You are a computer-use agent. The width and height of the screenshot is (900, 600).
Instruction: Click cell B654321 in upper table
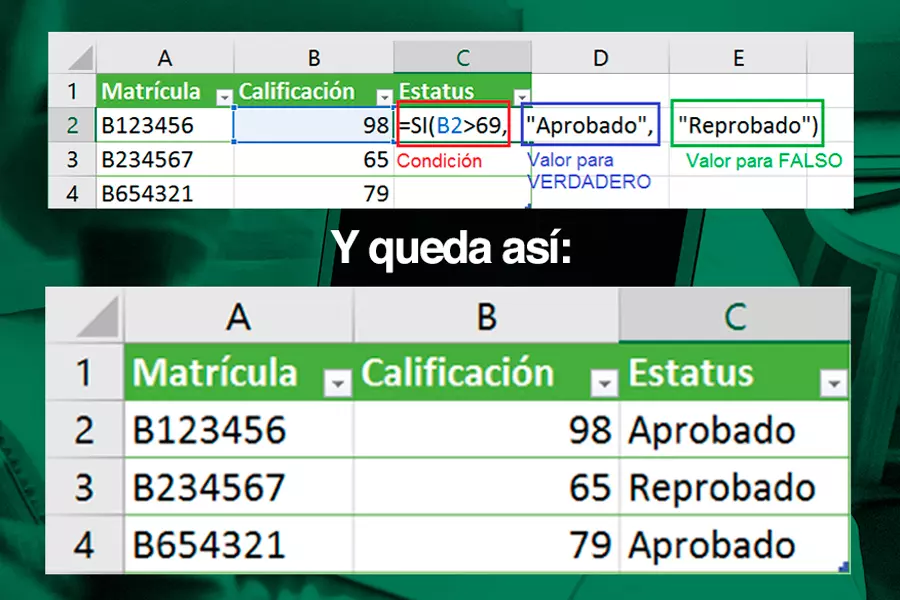(165, 193)
